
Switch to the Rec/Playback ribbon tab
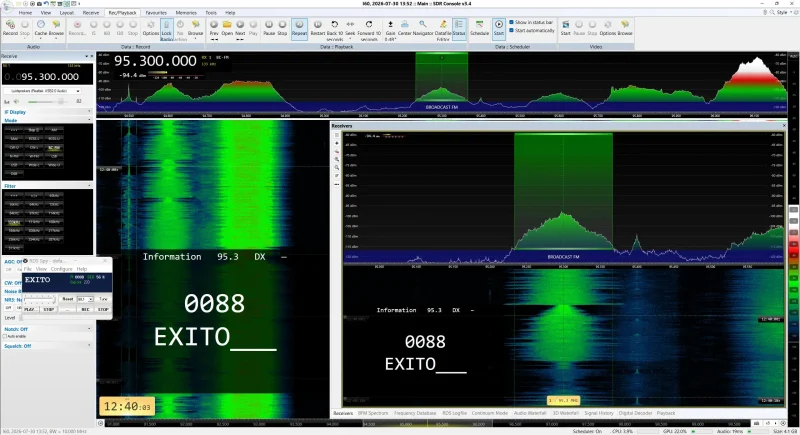[122, 13]
